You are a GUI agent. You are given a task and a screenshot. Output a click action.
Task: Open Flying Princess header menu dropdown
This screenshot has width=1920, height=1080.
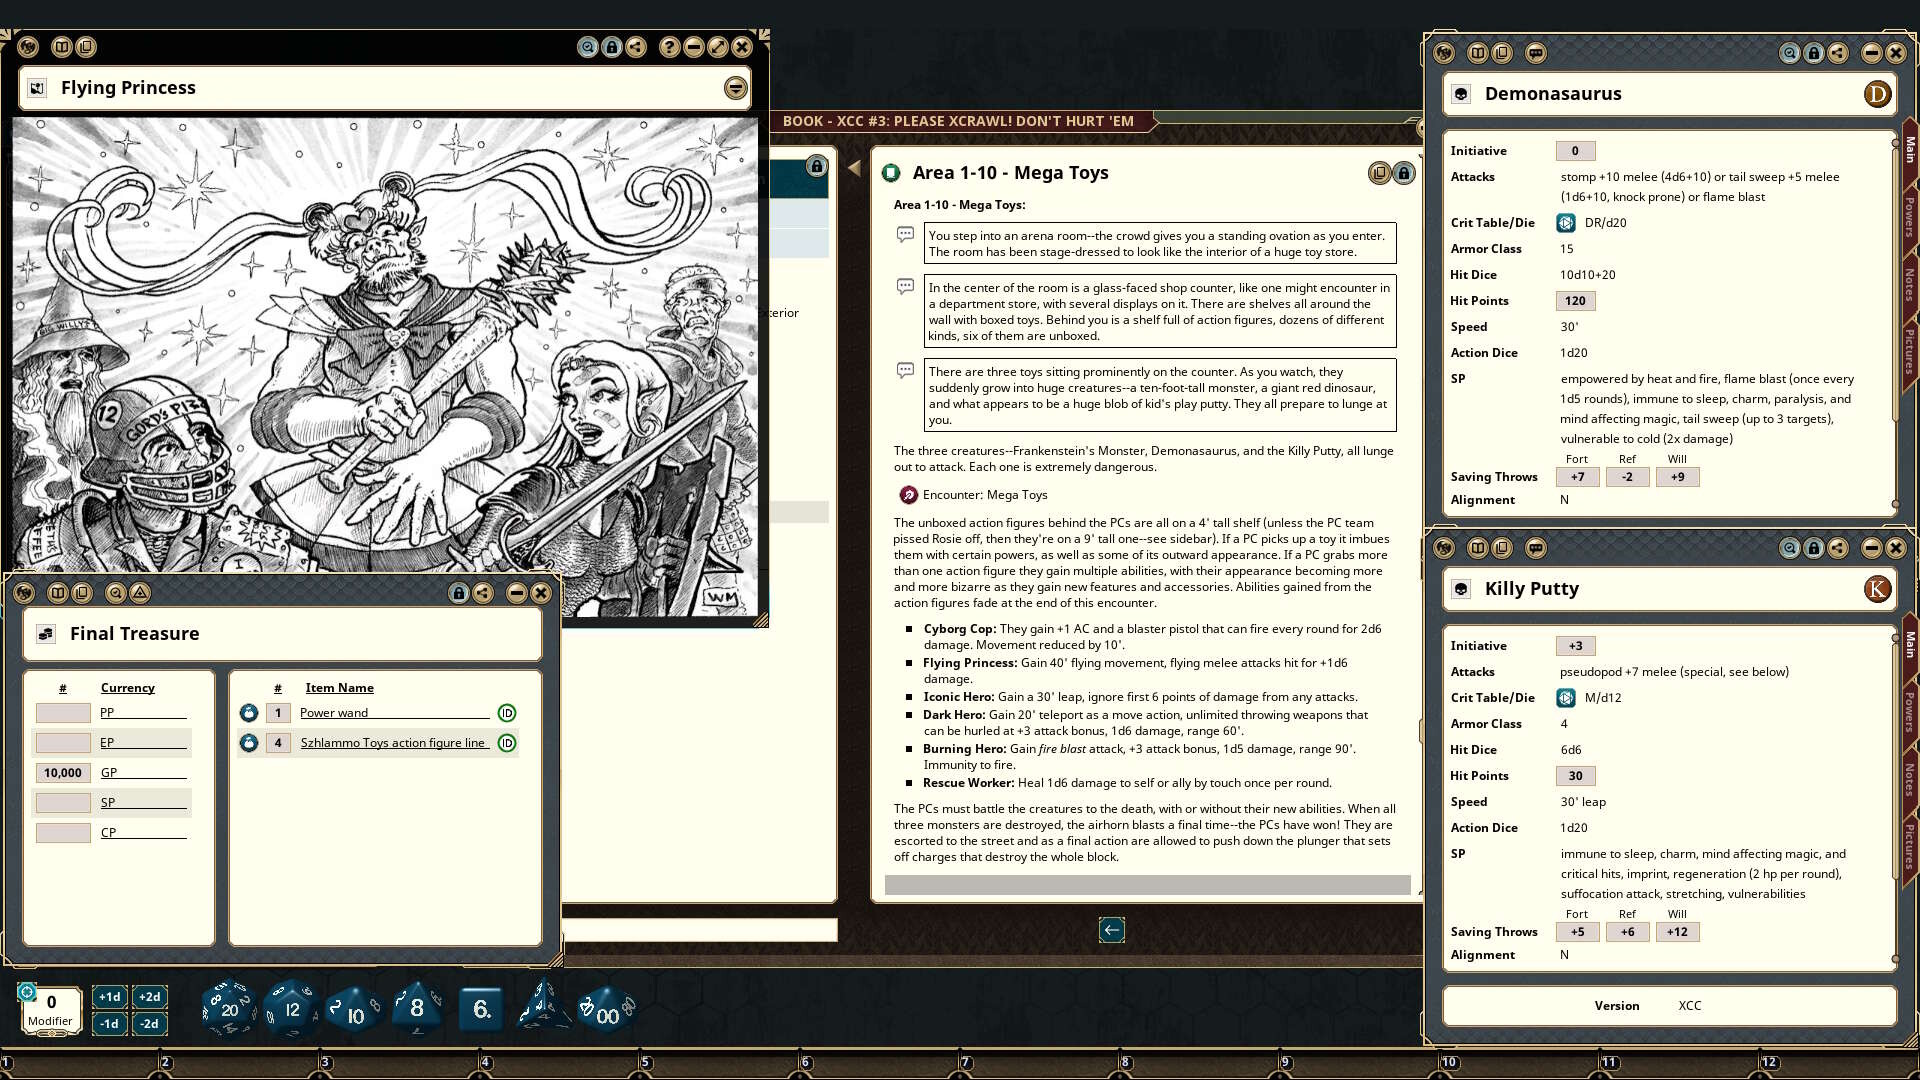click(735, 88)
